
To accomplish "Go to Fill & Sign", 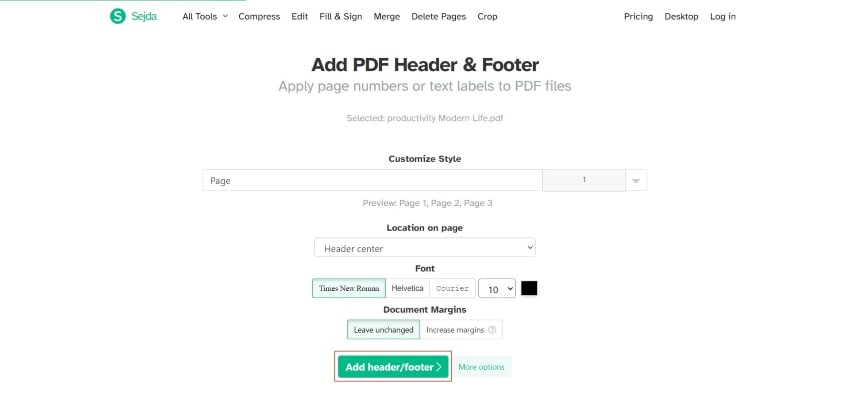I will pyautogui.click(x=341, y=17).
